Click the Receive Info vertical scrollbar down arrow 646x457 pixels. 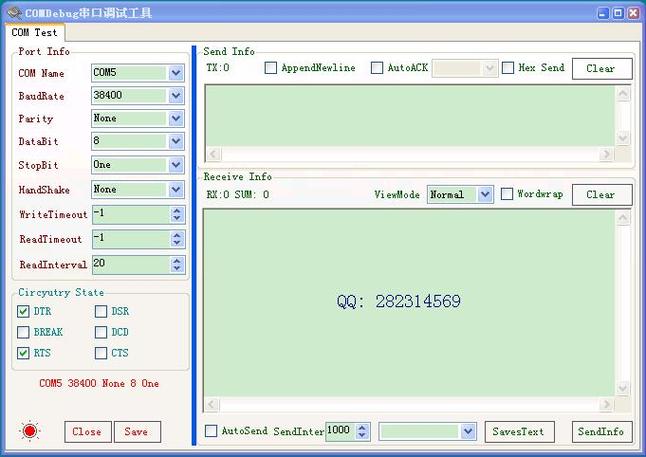623,388
